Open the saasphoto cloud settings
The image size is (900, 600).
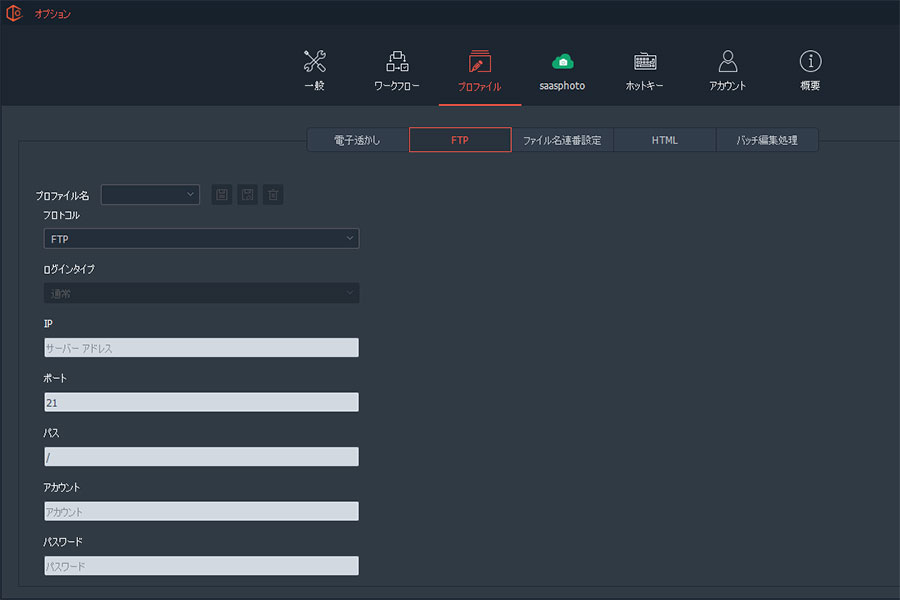click(562, 70)
